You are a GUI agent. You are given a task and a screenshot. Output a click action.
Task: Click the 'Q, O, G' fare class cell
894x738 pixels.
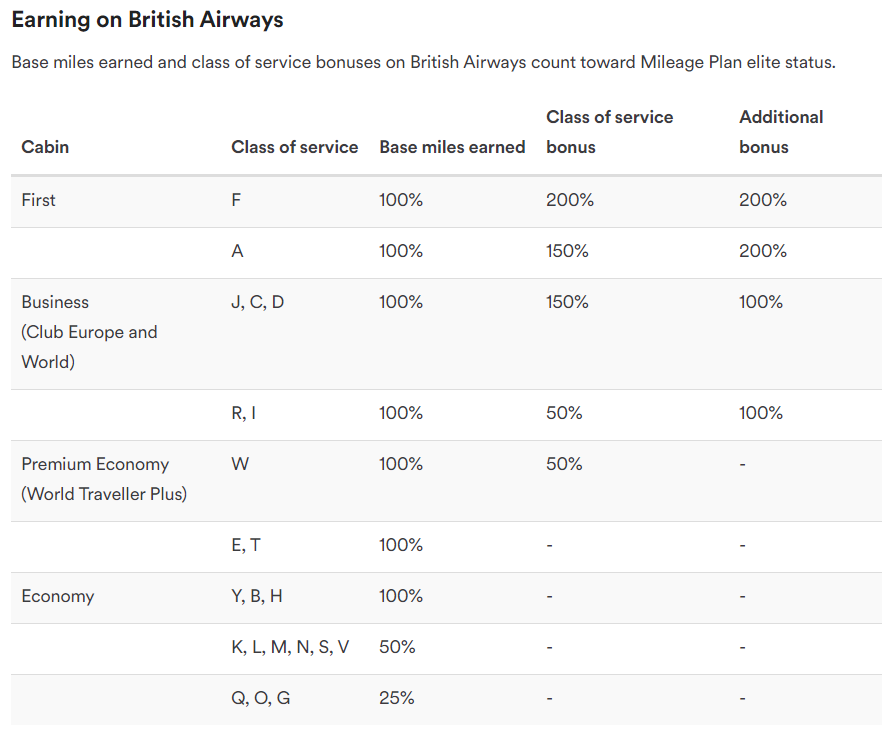tap(261, 698)
